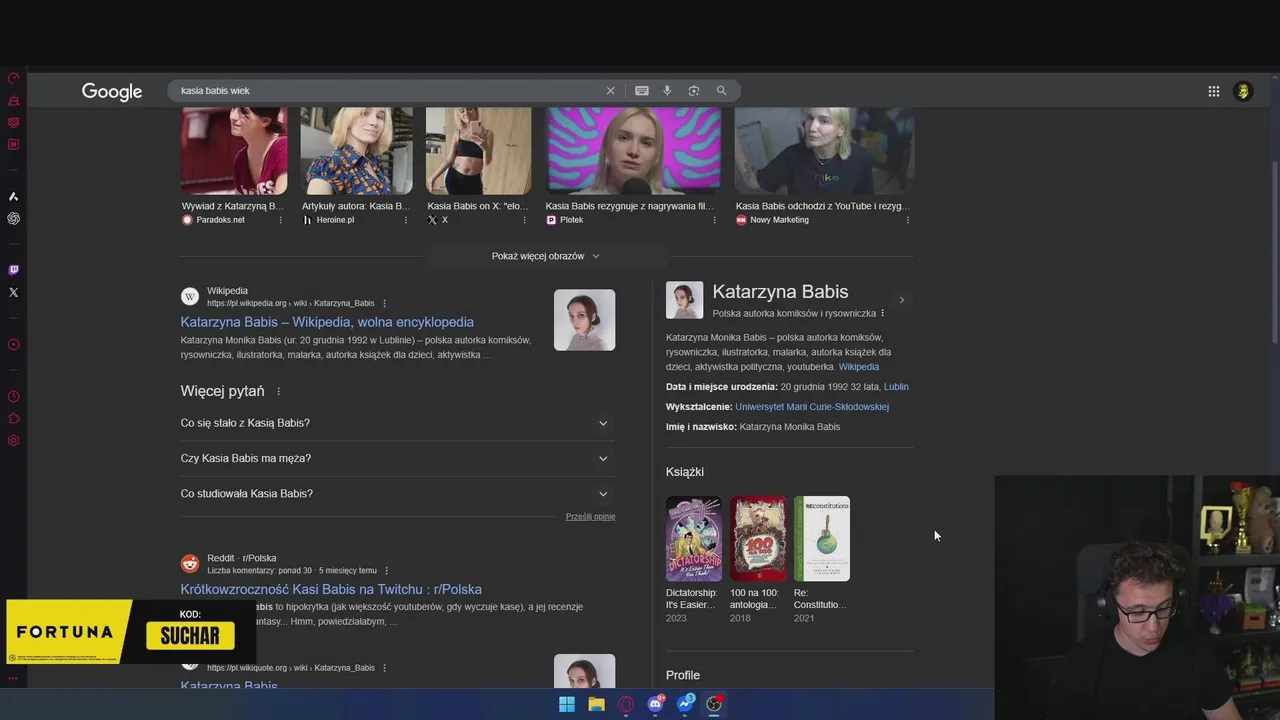Open Windows Start menu
The height and width of the screenshot is (720, 1280).
[567, 704]
